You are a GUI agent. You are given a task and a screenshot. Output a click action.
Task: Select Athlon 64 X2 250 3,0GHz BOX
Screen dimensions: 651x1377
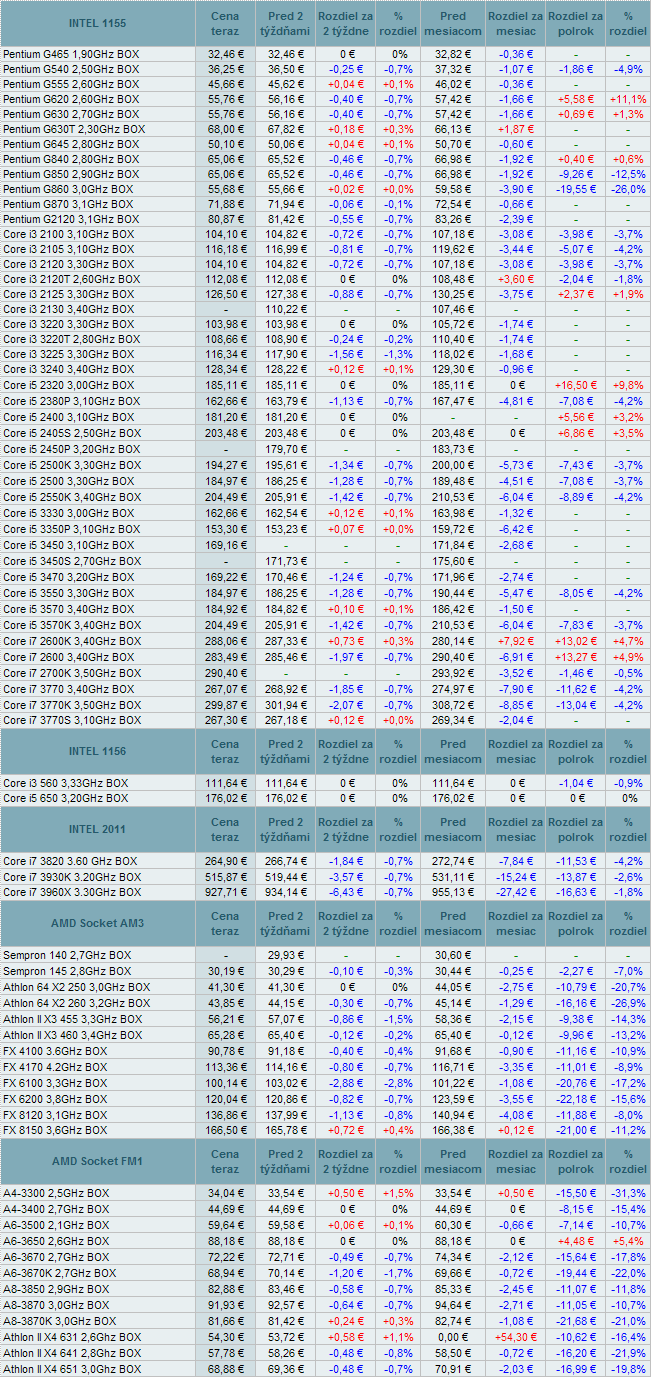pos(76,986)
